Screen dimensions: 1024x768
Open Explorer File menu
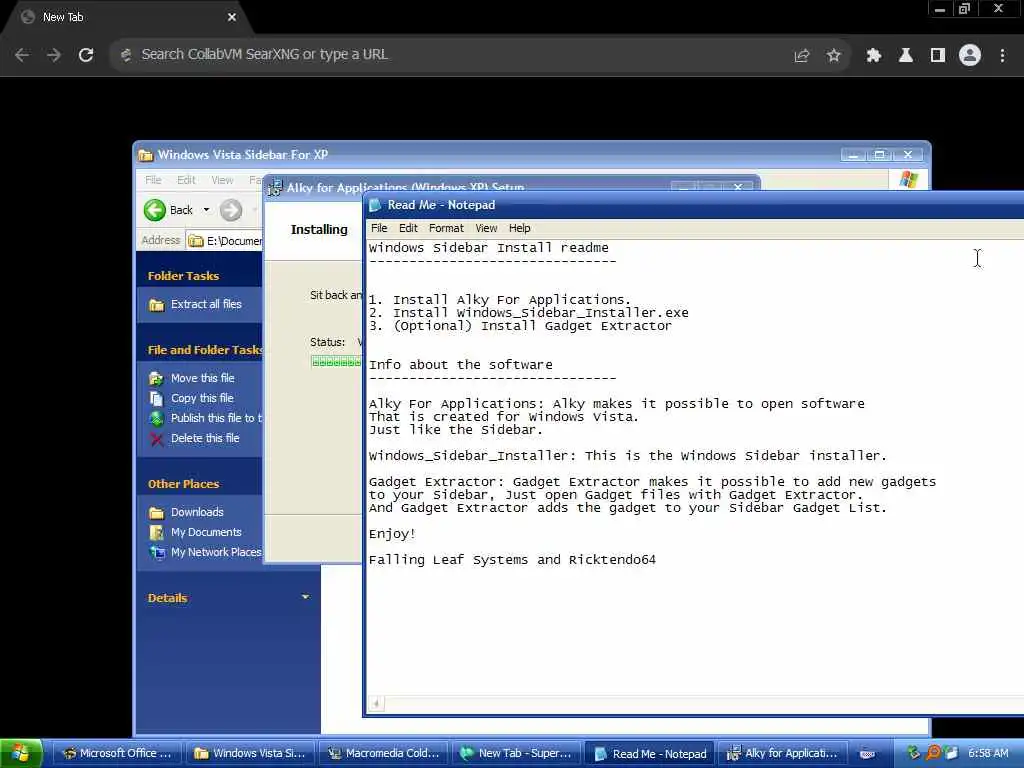point(153,180)
